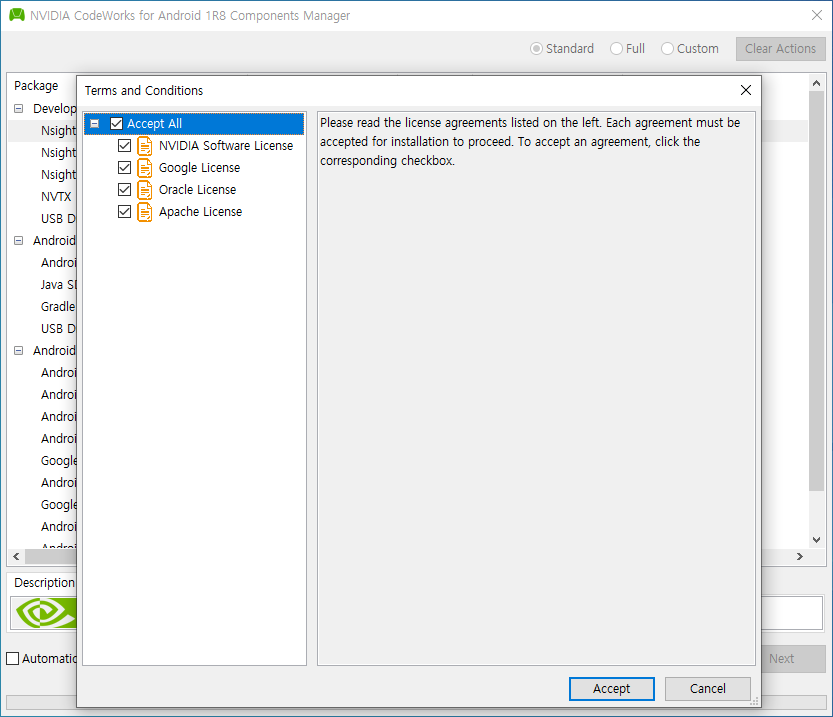
Task: Select the NVTX package row
Action: pyautogui.click(x=56, y=197)
